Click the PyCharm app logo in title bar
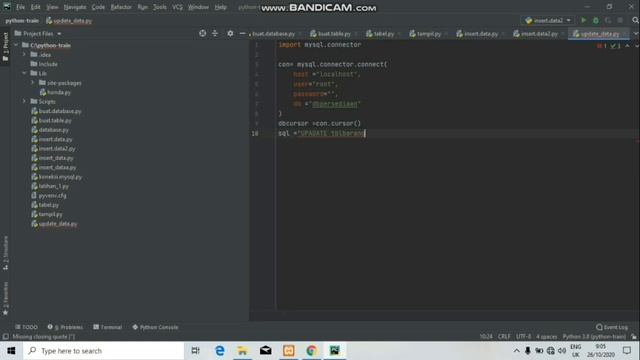This screenshot has width=640, height=360. click(7, 7)
